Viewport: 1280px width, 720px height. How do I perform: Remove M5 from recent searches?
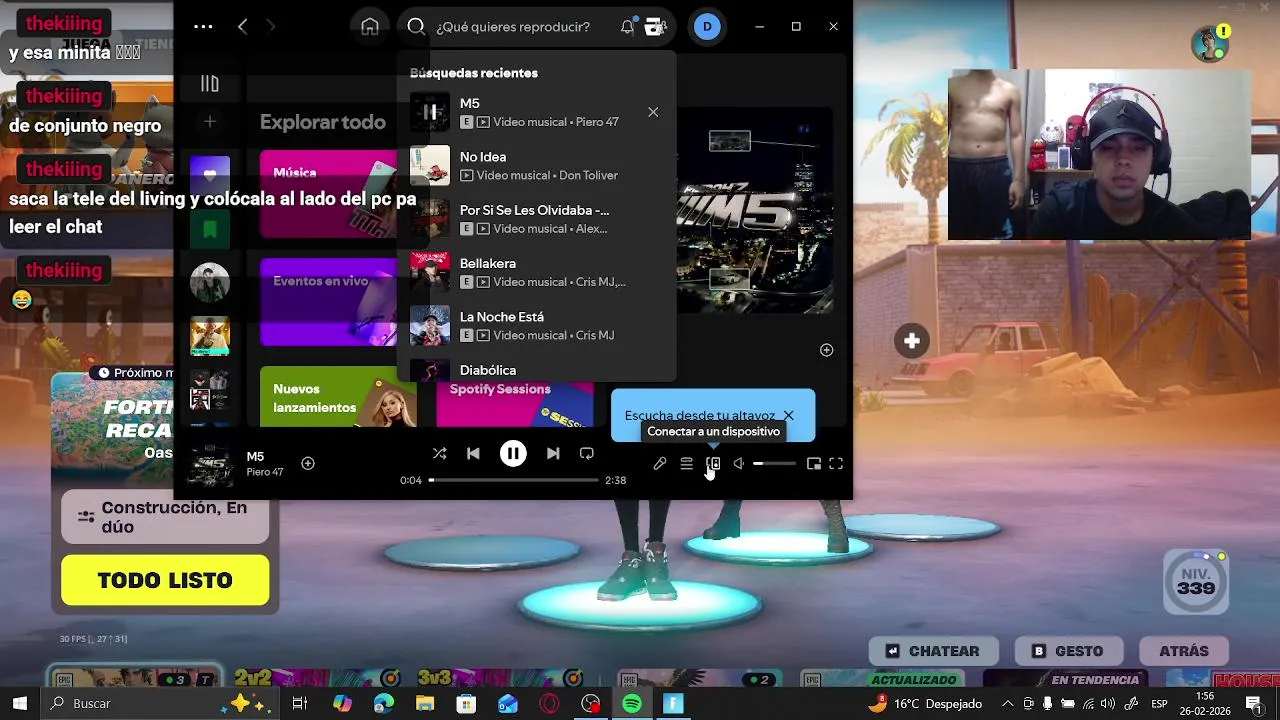[653, 112]
